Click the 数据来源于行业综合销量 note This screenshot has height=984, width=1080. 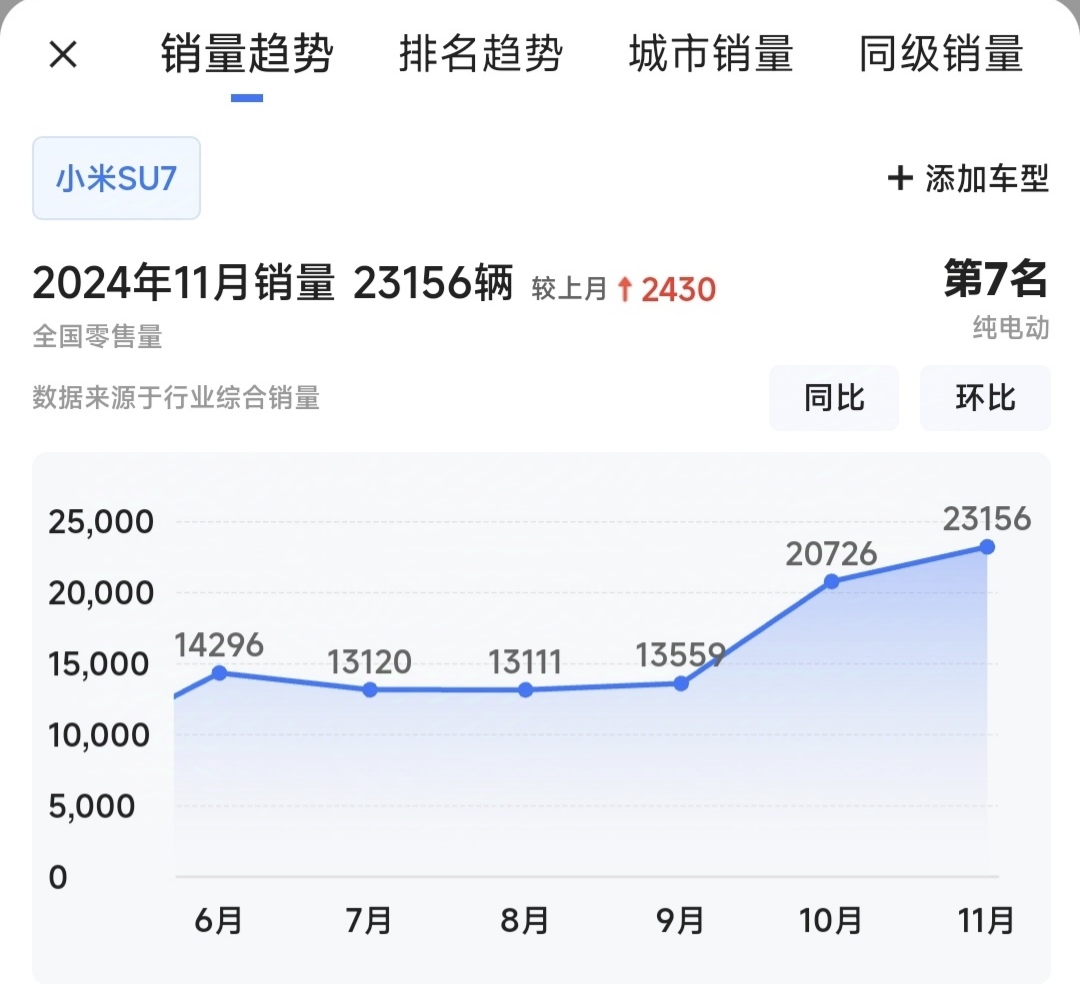[176, 397]
